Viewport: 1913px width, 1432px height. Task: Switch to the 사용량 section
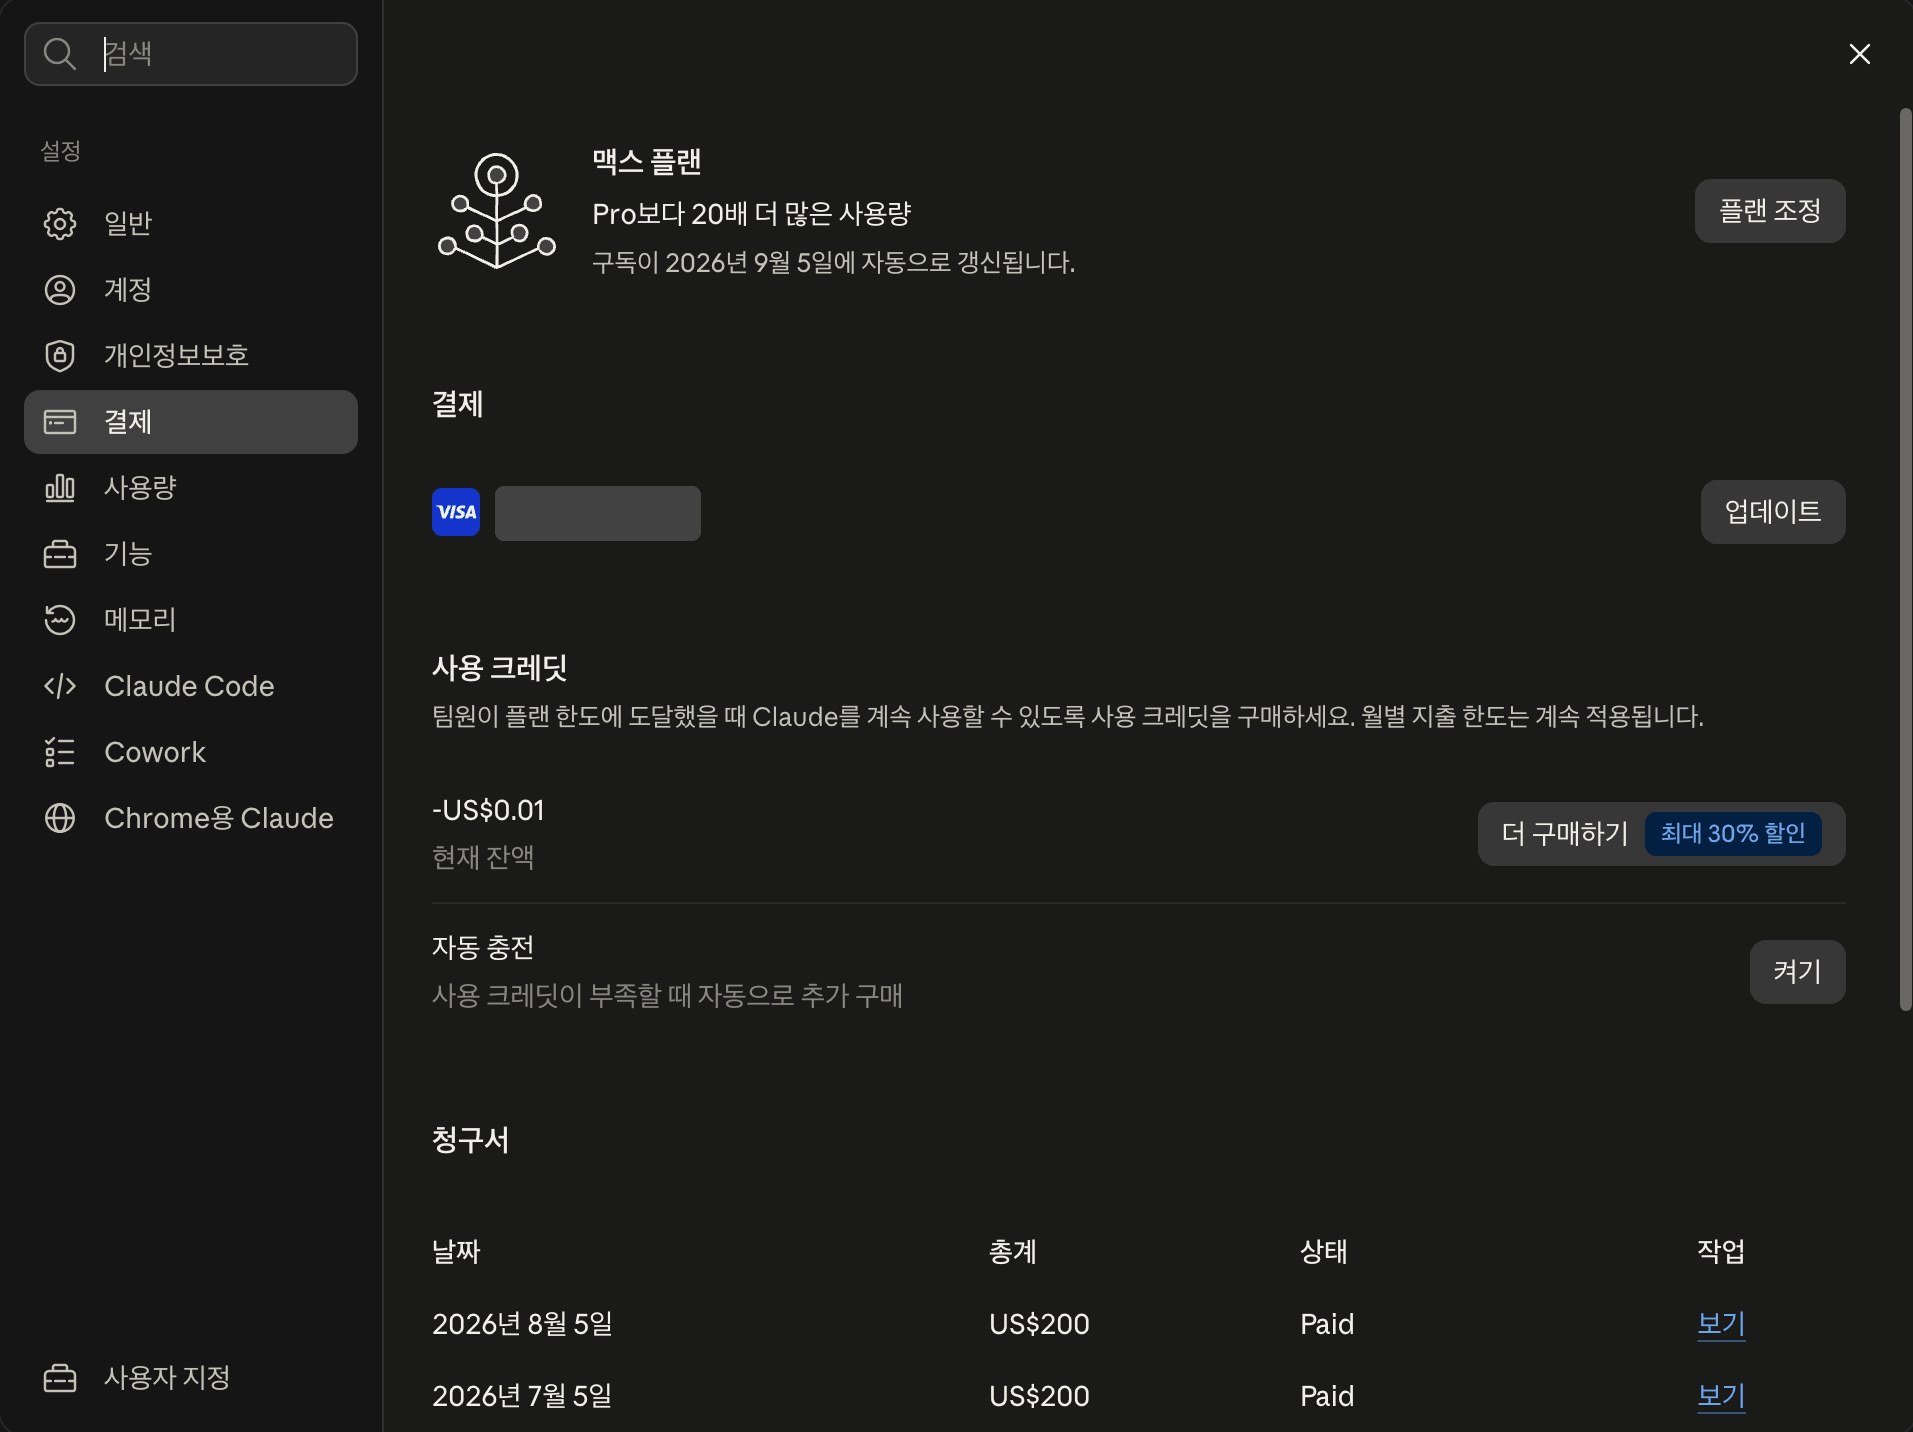pos(191,488)
